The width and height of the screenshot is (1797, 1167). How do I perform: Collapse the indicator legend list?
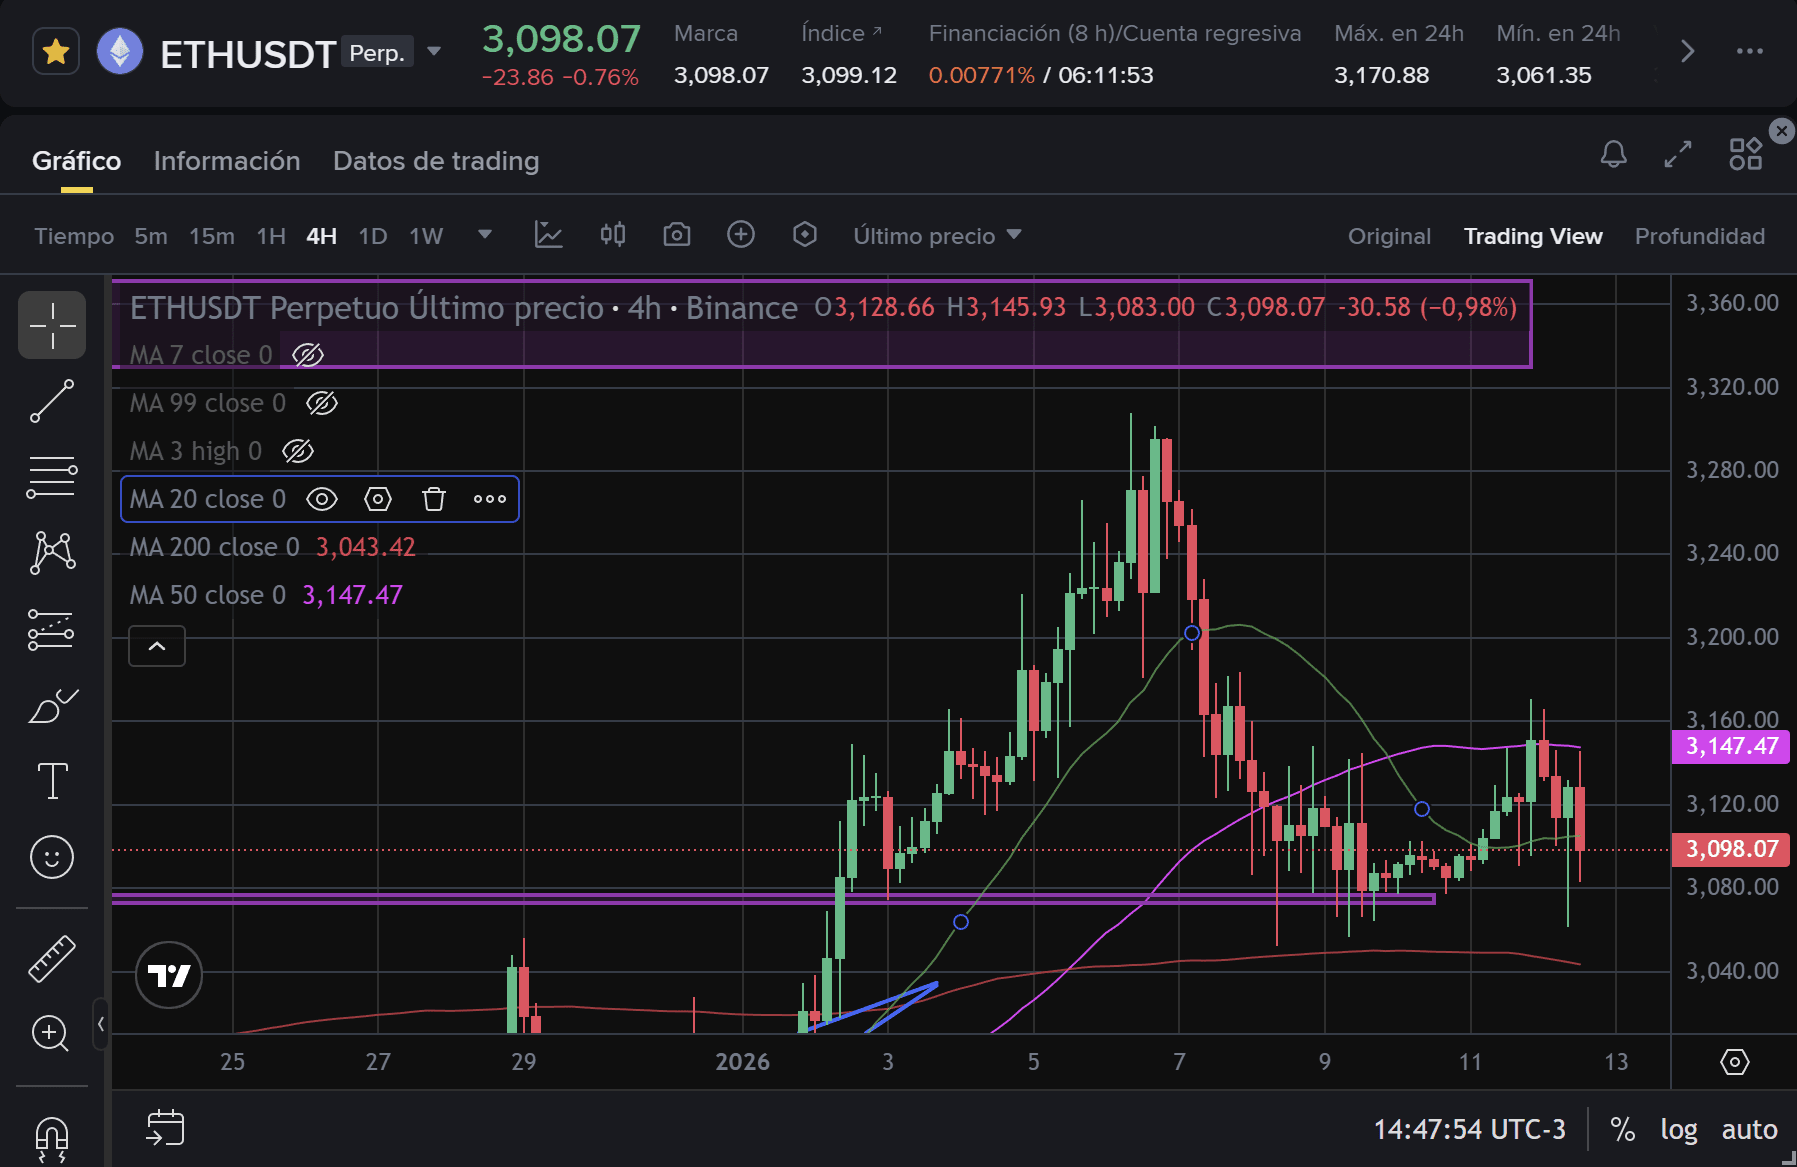157,646
